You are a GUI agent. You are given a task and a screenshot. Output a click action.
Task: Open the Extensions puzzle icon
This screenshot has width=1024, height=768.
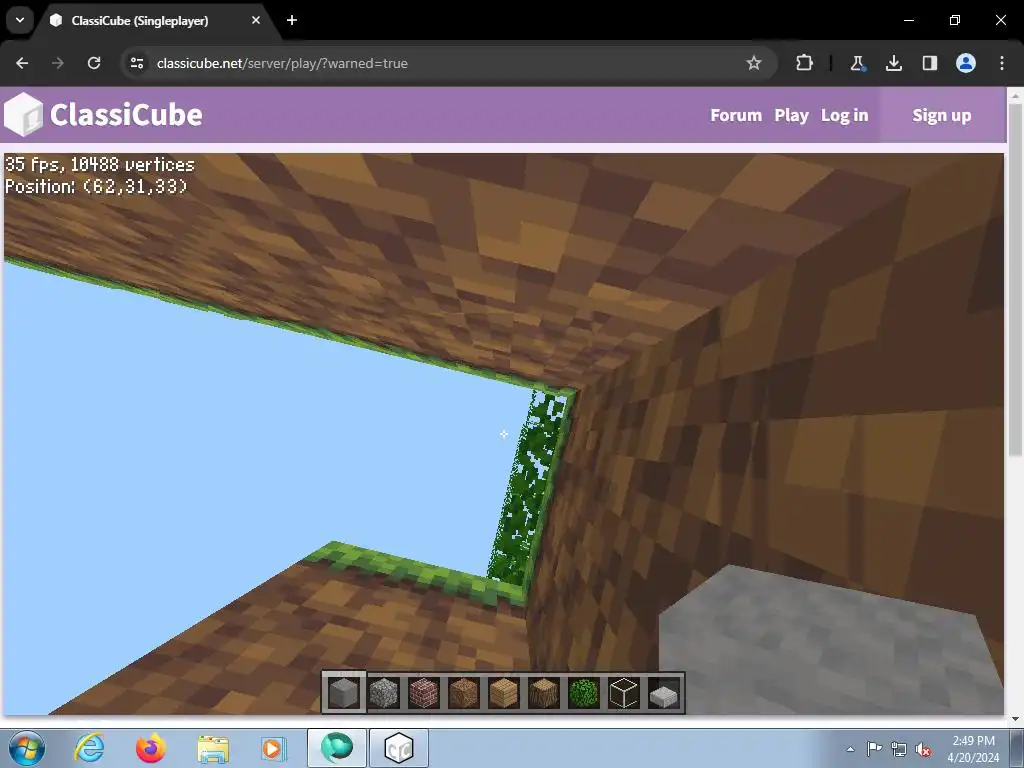(805, 63)
